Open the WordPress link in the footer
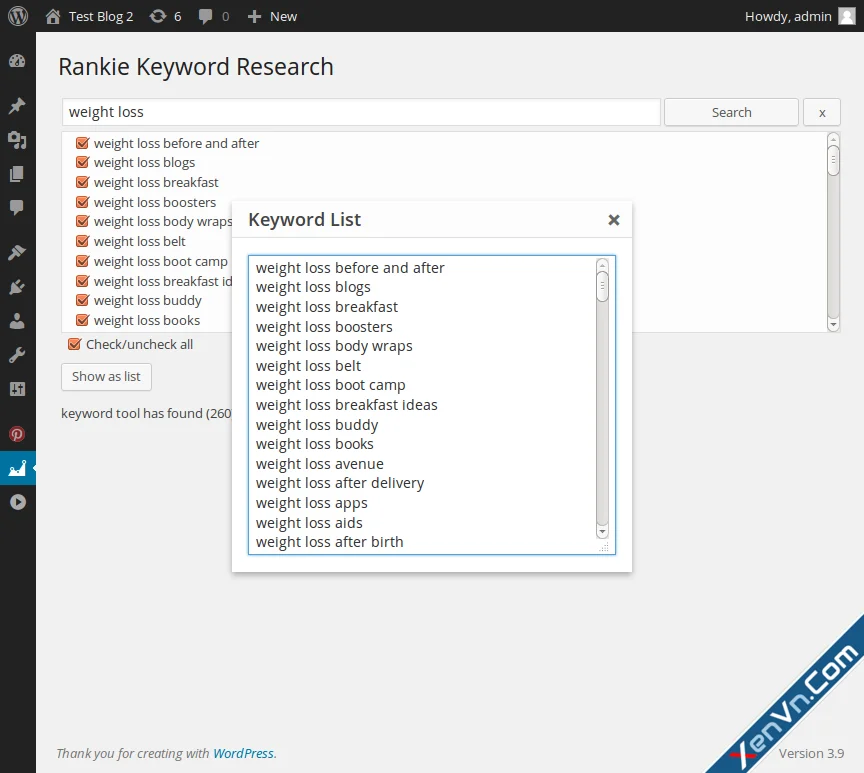 [x=243, y=753]
